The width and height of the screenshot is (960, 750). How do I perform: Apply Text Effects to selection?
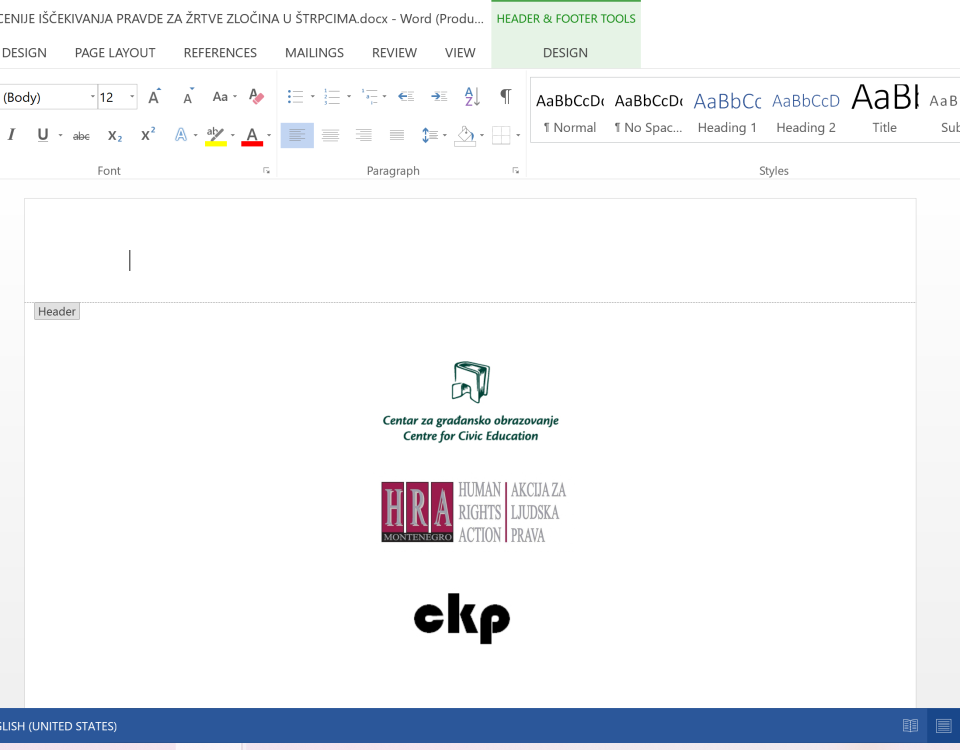point(181,135)
